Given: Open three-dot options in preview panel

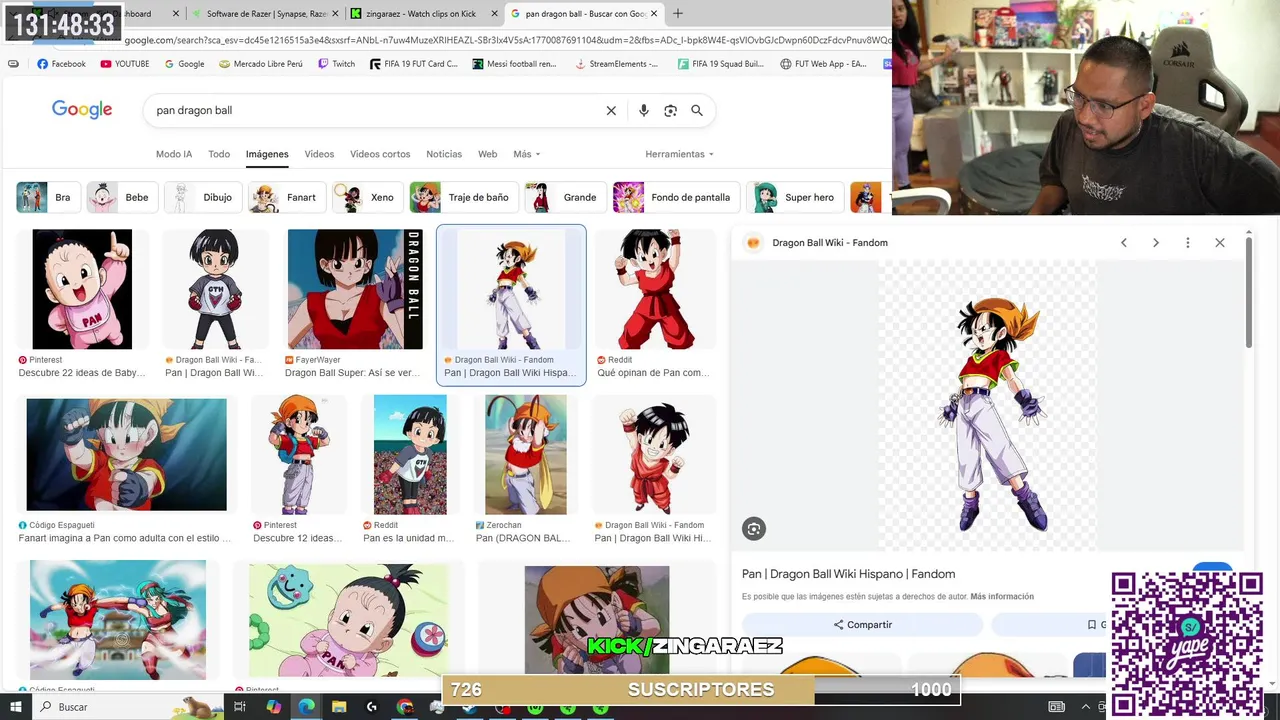Looking at the screenshot, I should point(1188,243).
